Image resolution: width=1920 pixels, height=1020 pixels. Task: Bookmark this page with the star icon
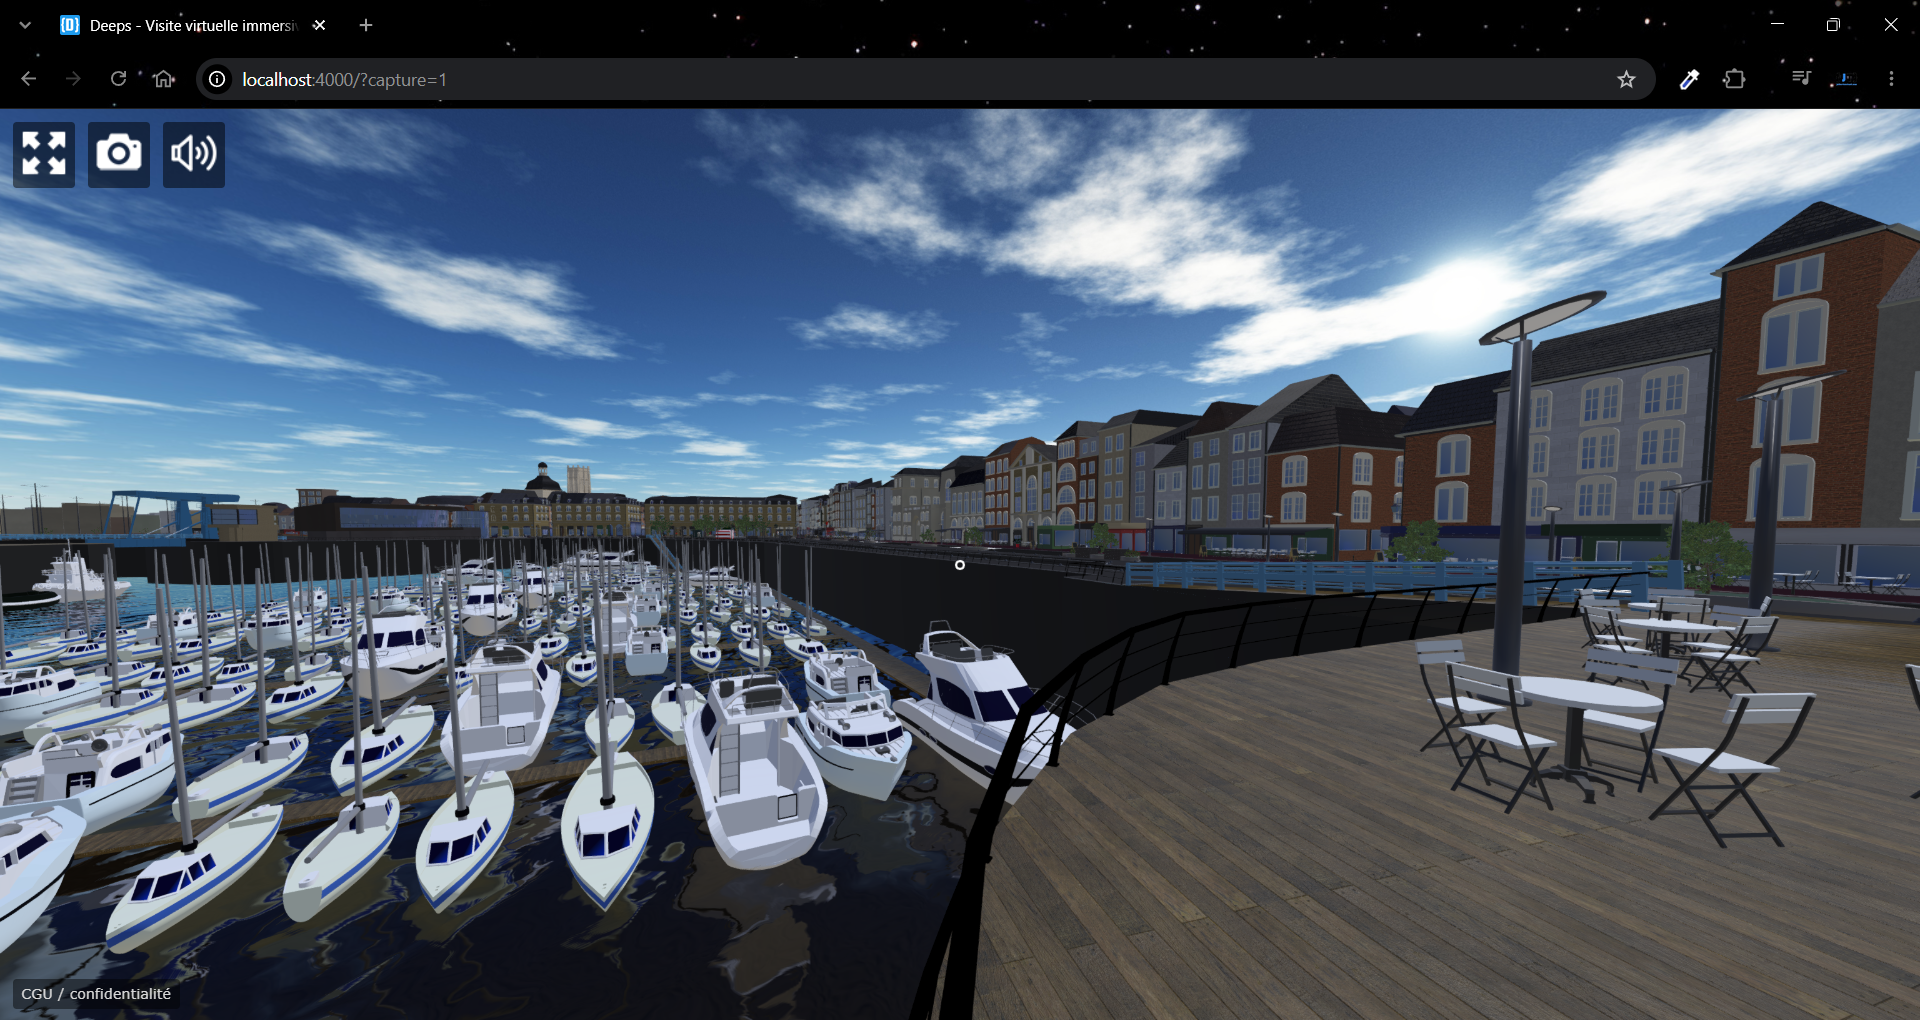[1626, 79]
